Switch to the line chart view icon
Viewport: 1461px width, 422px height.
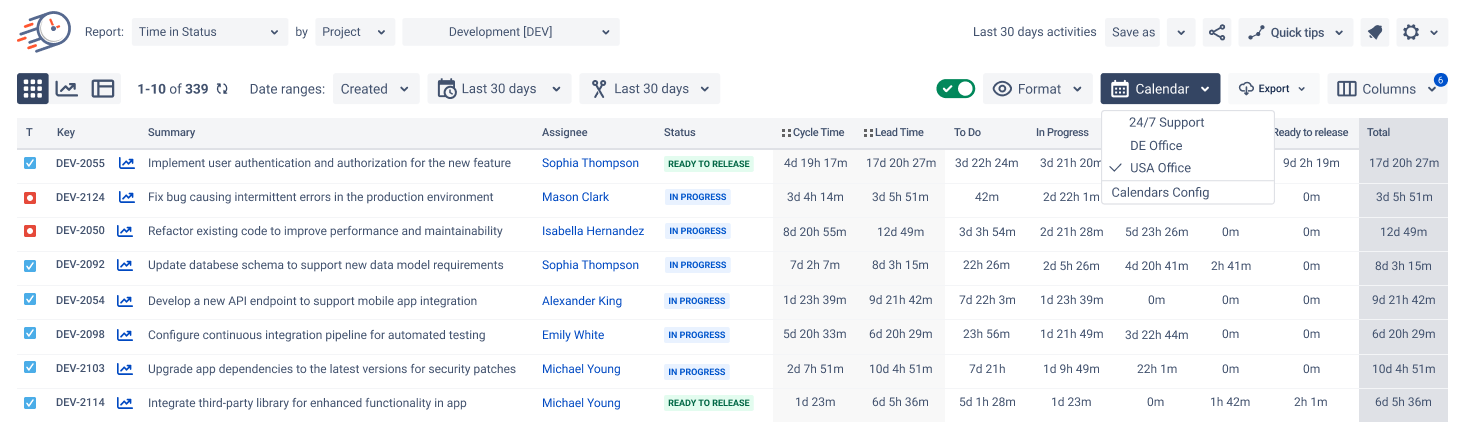pos(66,89)
